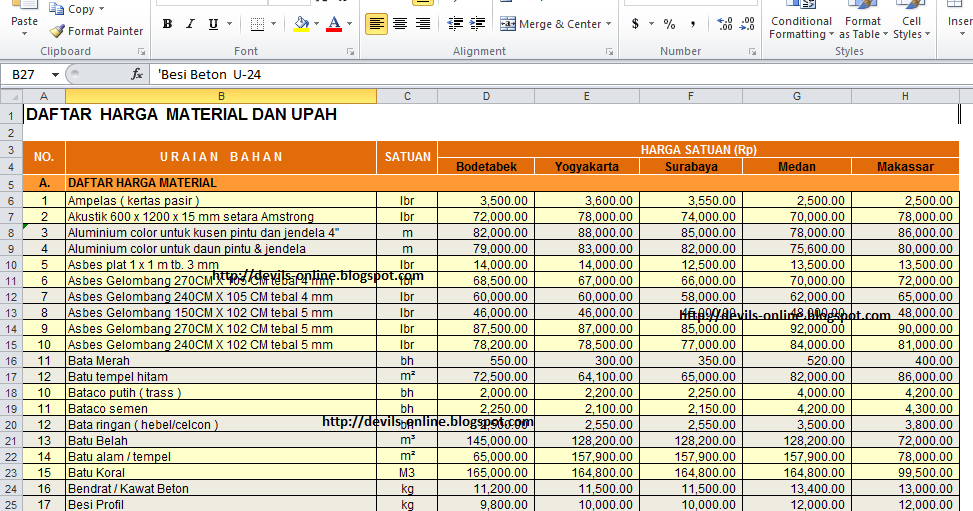
Task: Select the Makassar column heading cell
Action: (x=905, y=166)
